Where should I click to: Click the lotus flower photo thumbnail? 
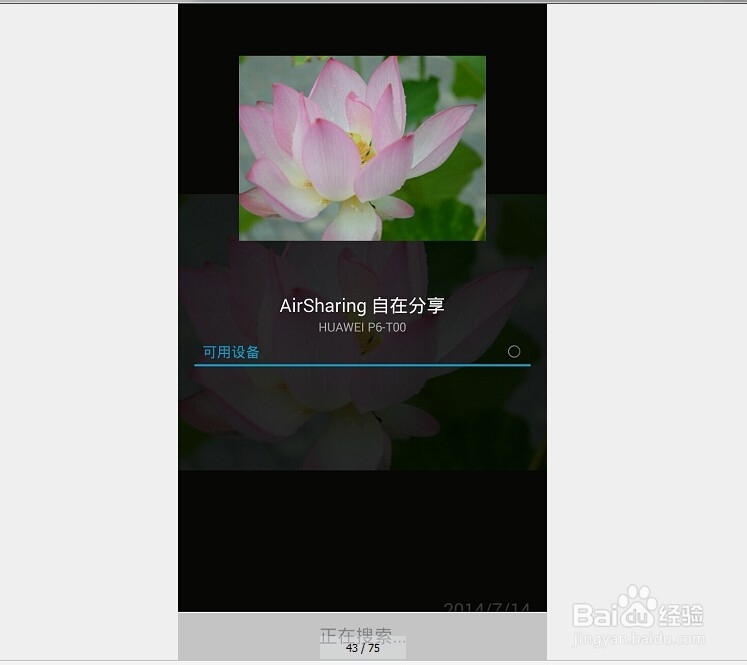(x=362, y=148)
